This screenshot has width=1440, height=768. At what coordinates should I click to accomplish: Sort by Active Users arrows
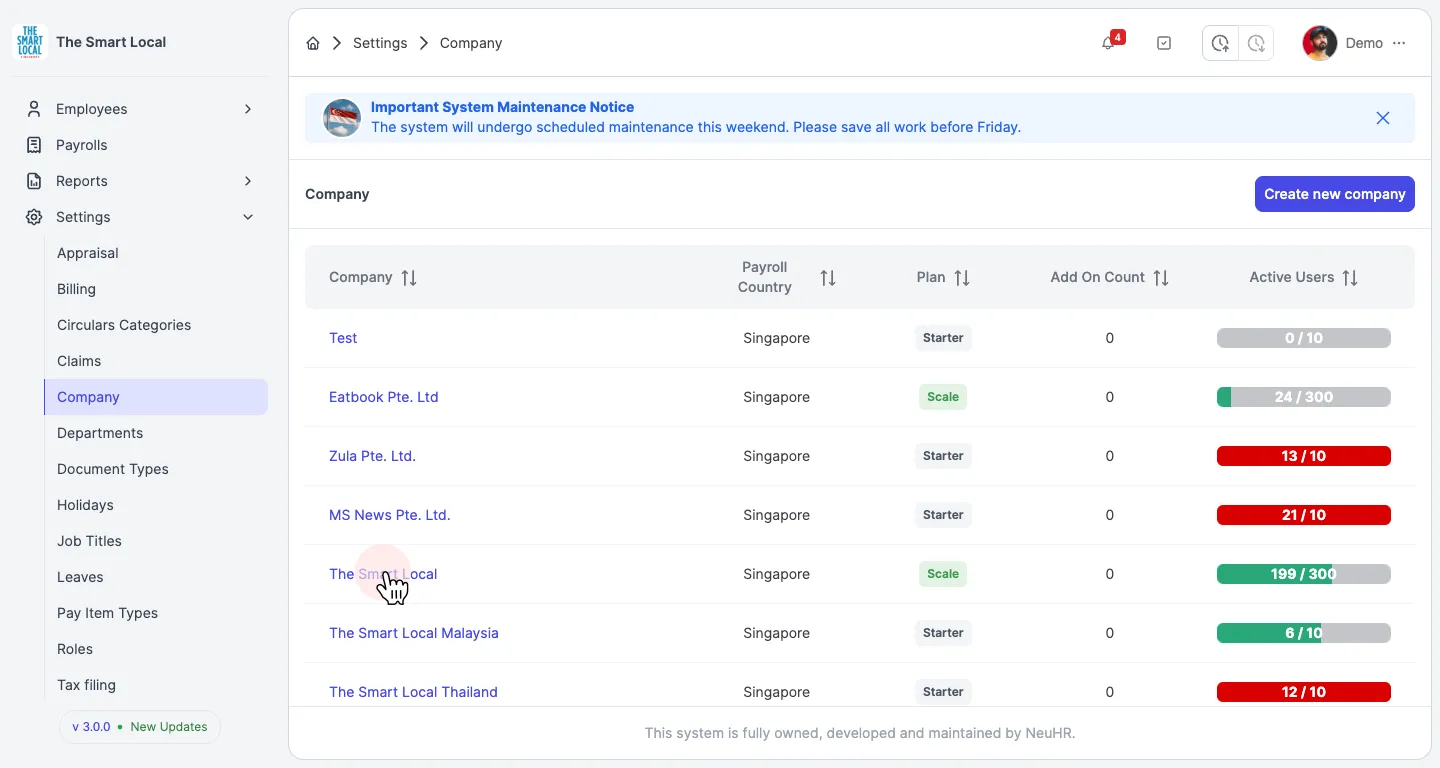point(1350,278)
